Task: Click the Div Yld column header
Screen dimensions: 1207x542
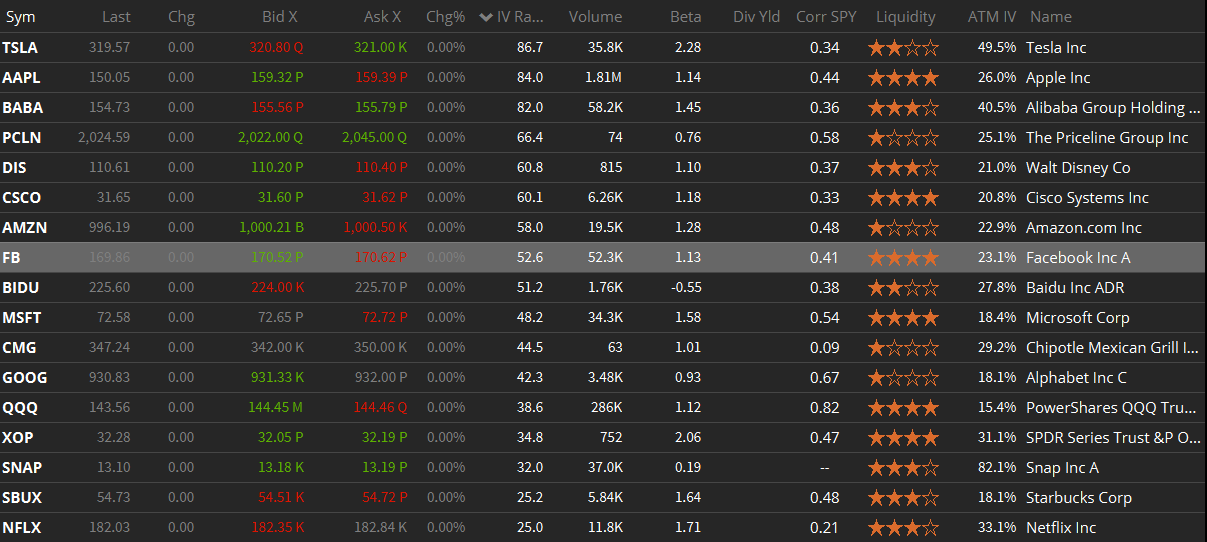Action: click(x=757, y=17)
